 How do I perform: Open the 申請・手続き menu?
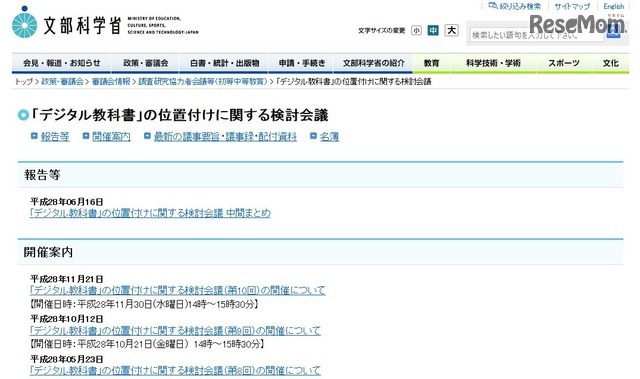coord(302,63)
